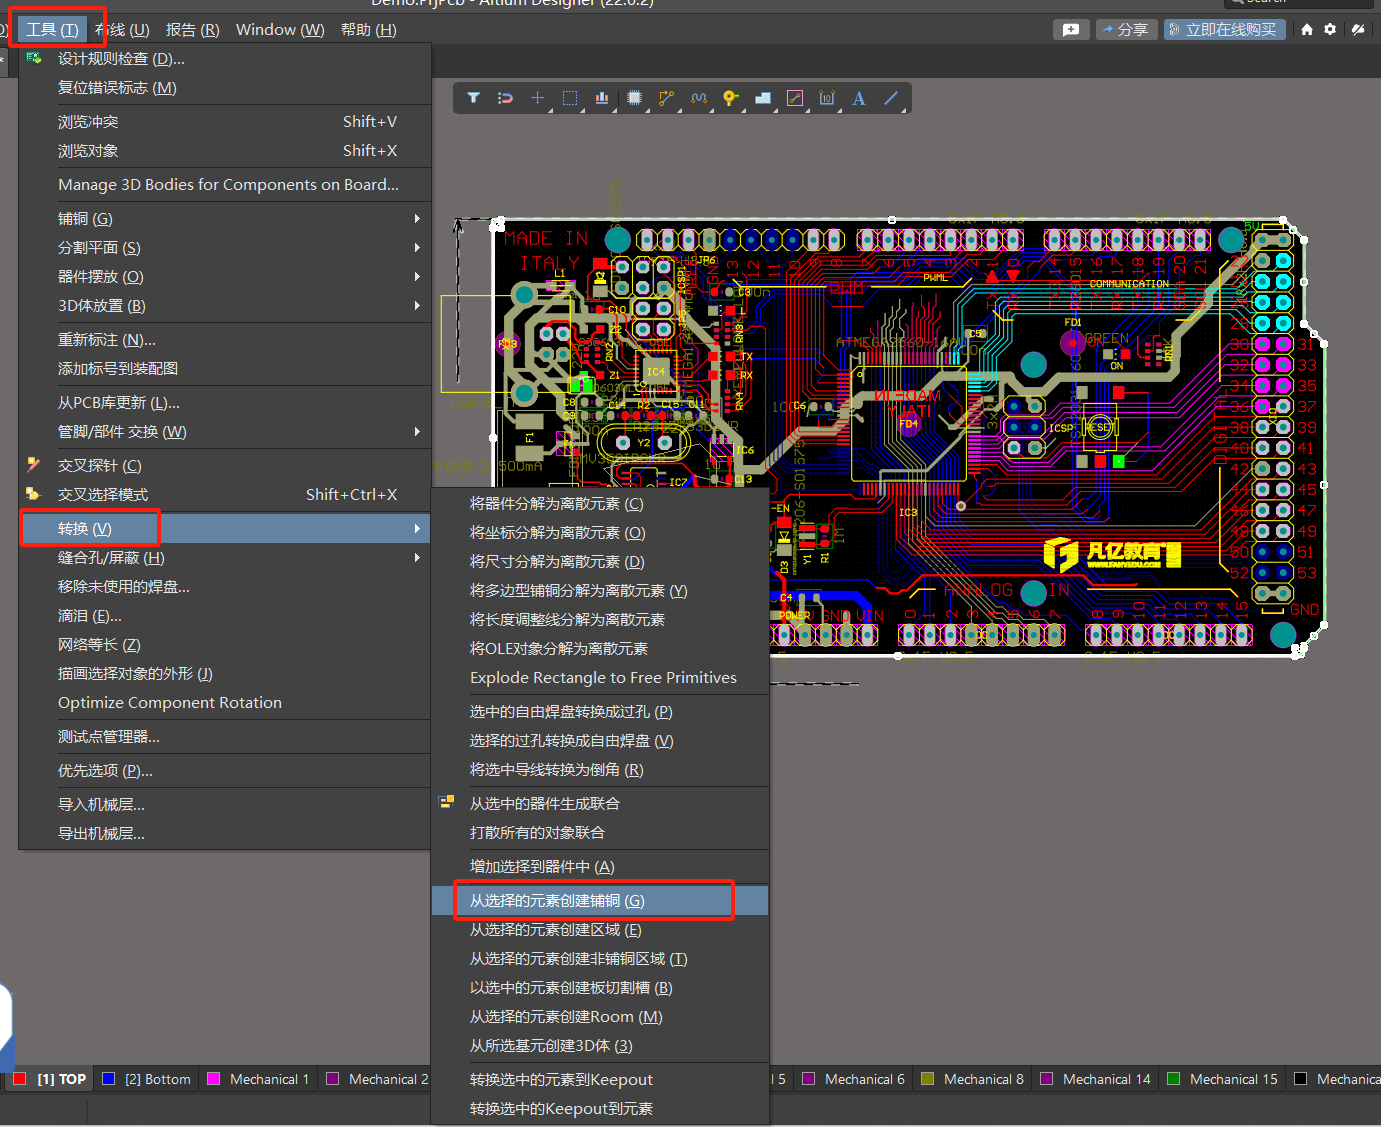Click the green Mechanical 15 color swatch
The width and height of the screenshot is (1381, 1127).
click(1173, 1079)
